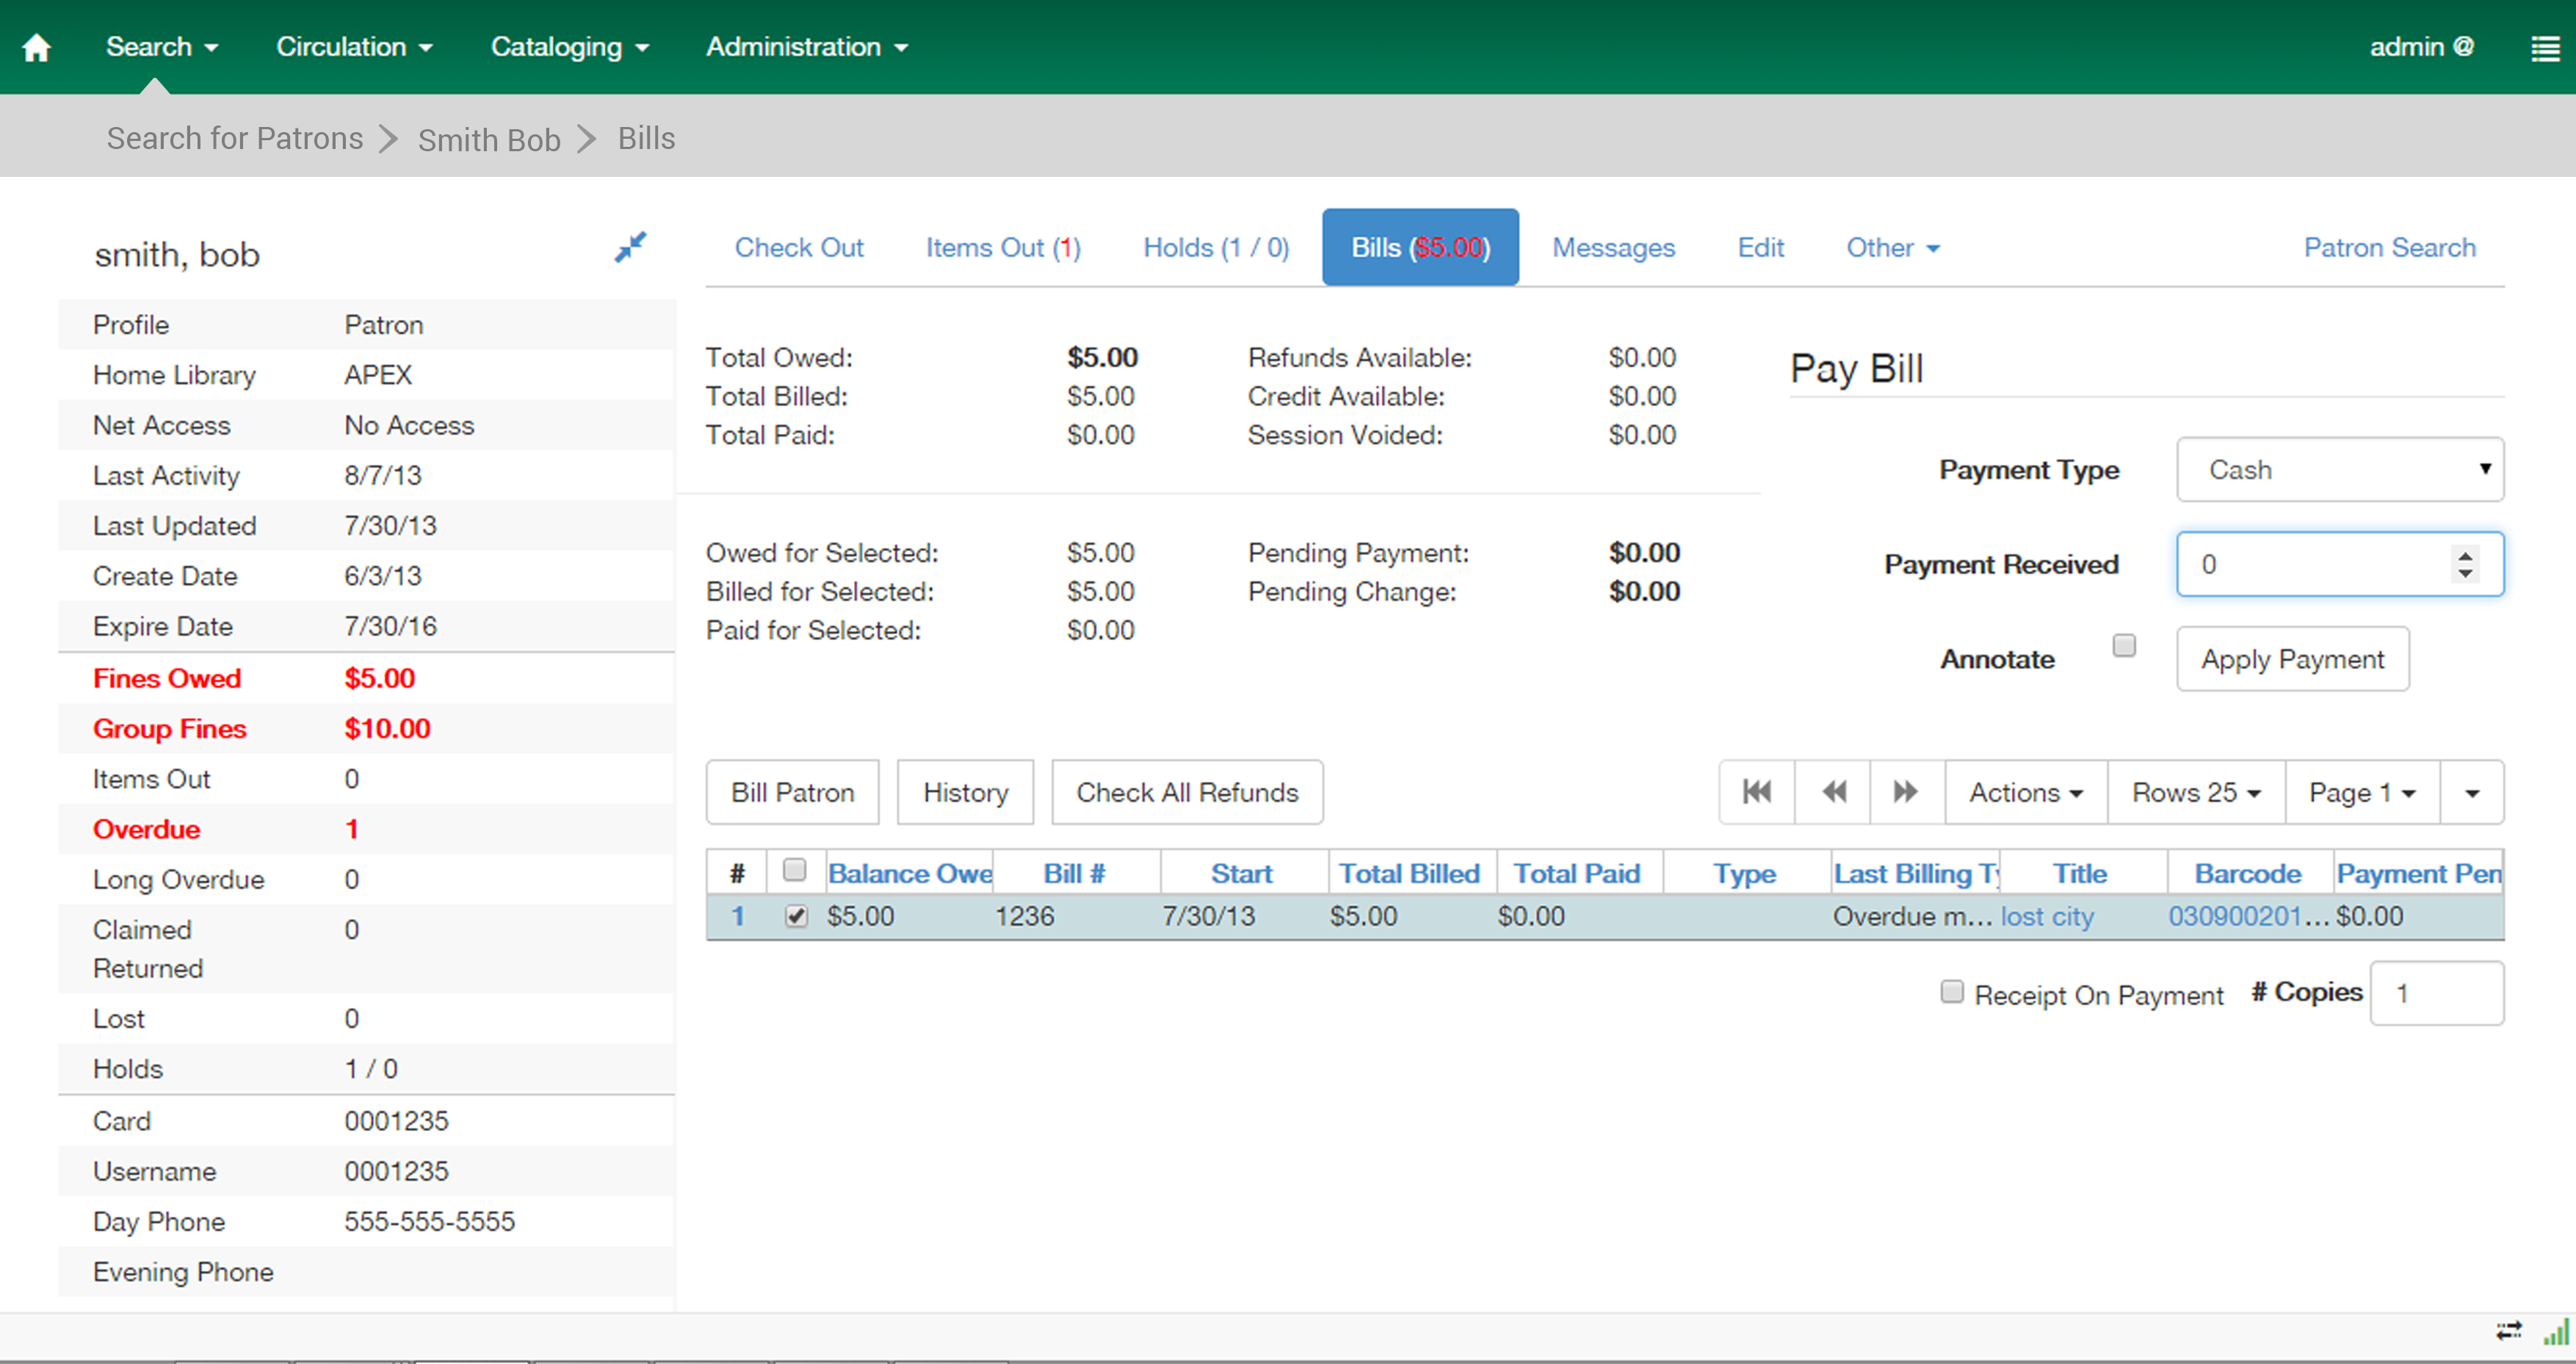Open the Cataloging dropdown menu
The image size is (2576, 1364).
(x=570, y=47)
